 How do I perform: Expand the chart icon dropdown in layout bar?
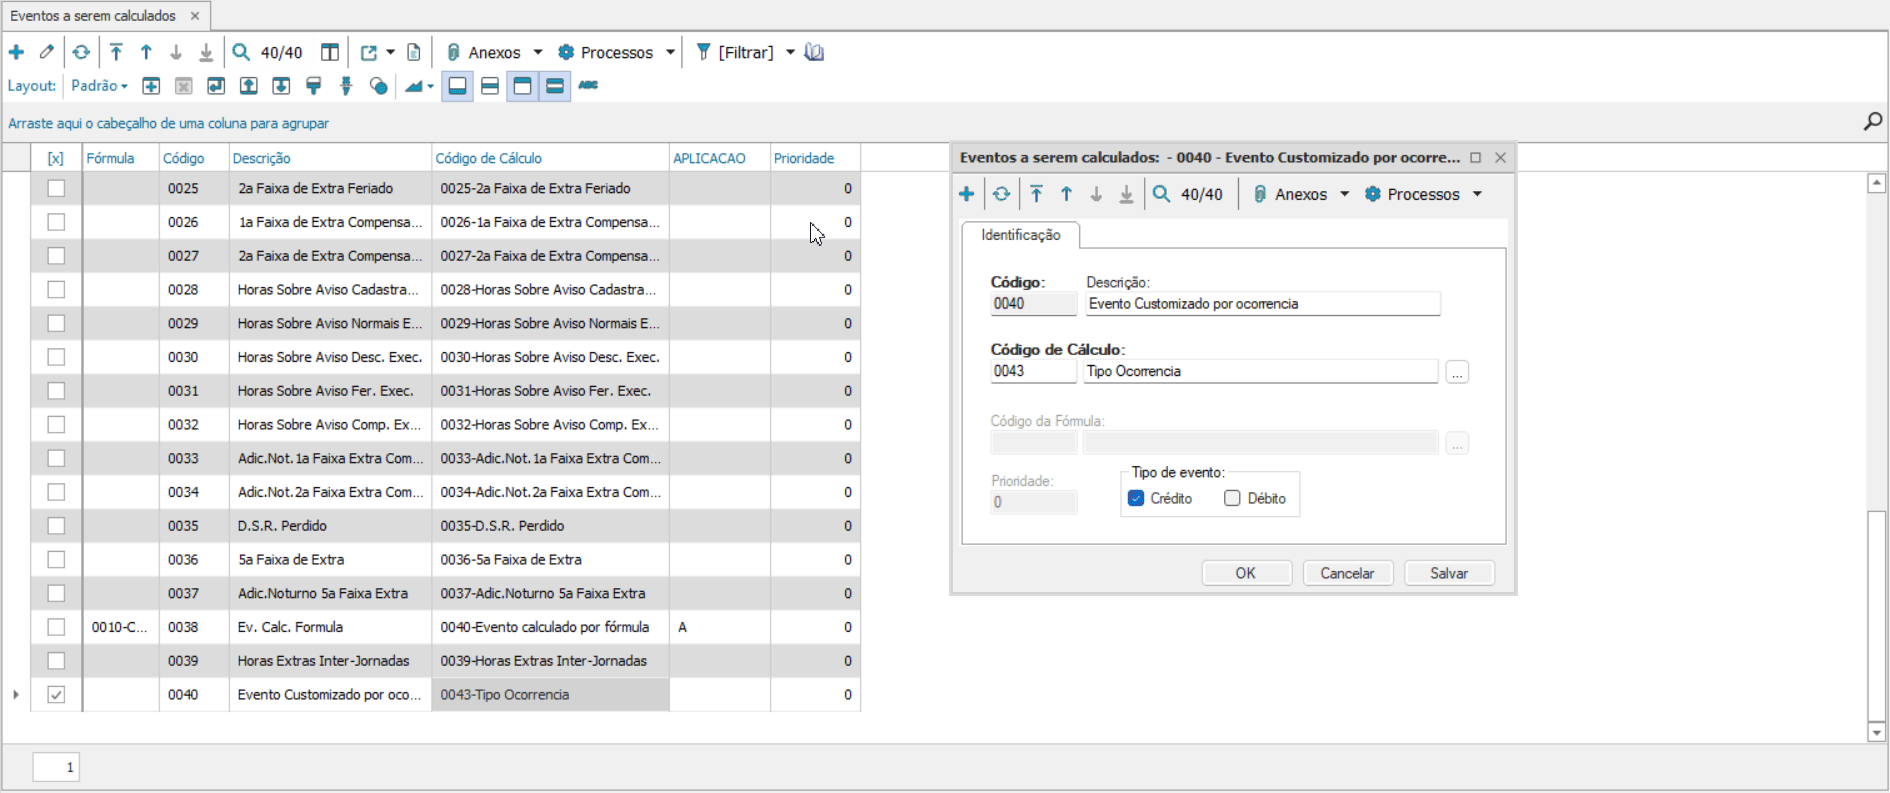pos(430,86)
